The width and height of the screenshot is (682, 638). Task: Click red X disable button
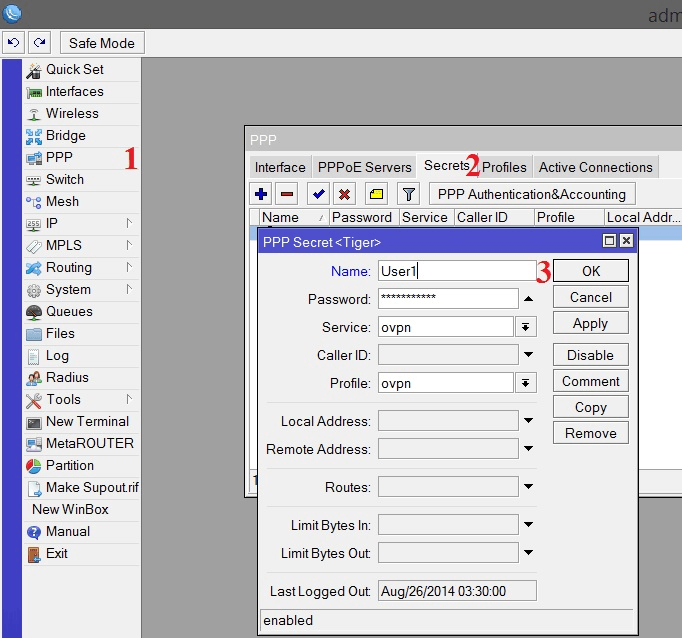pos(344,194)
